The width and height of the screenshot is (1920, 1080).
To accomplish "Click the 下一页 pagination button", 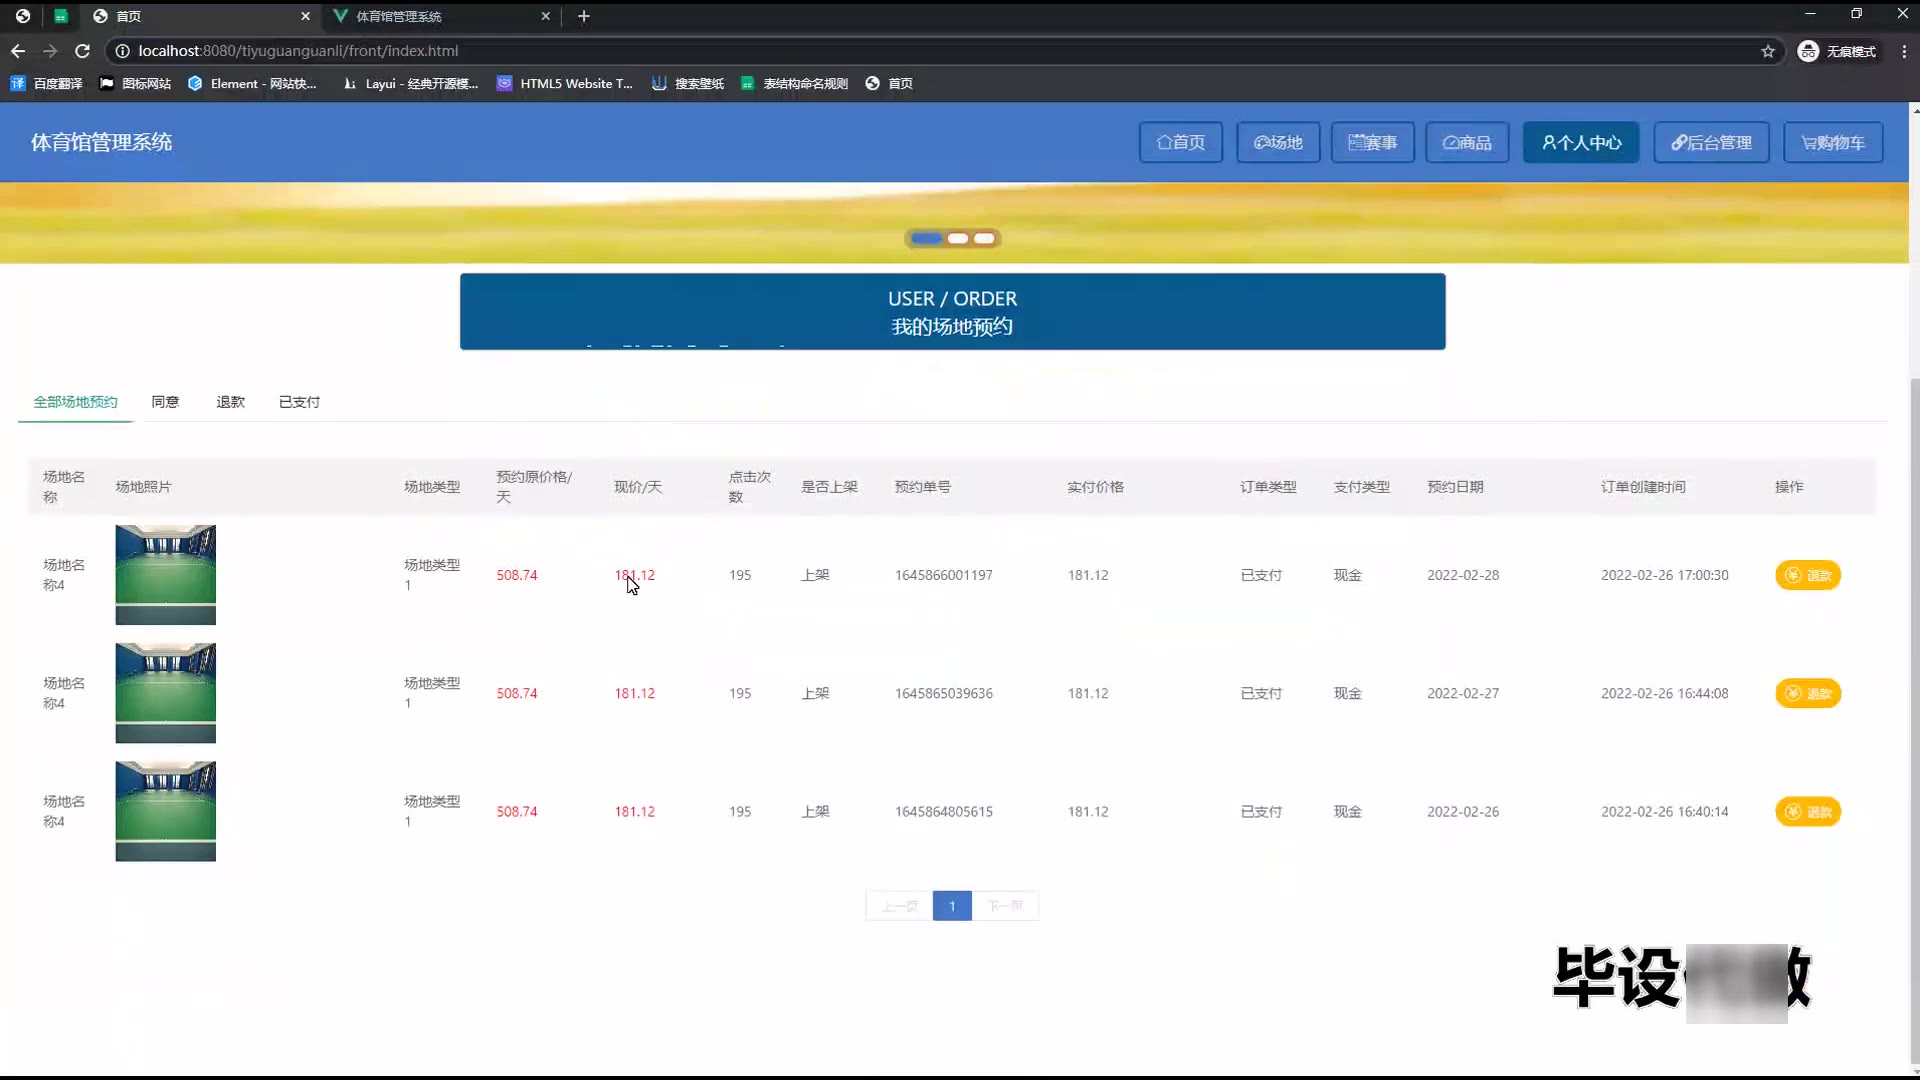I will [x=1005, y=906].
